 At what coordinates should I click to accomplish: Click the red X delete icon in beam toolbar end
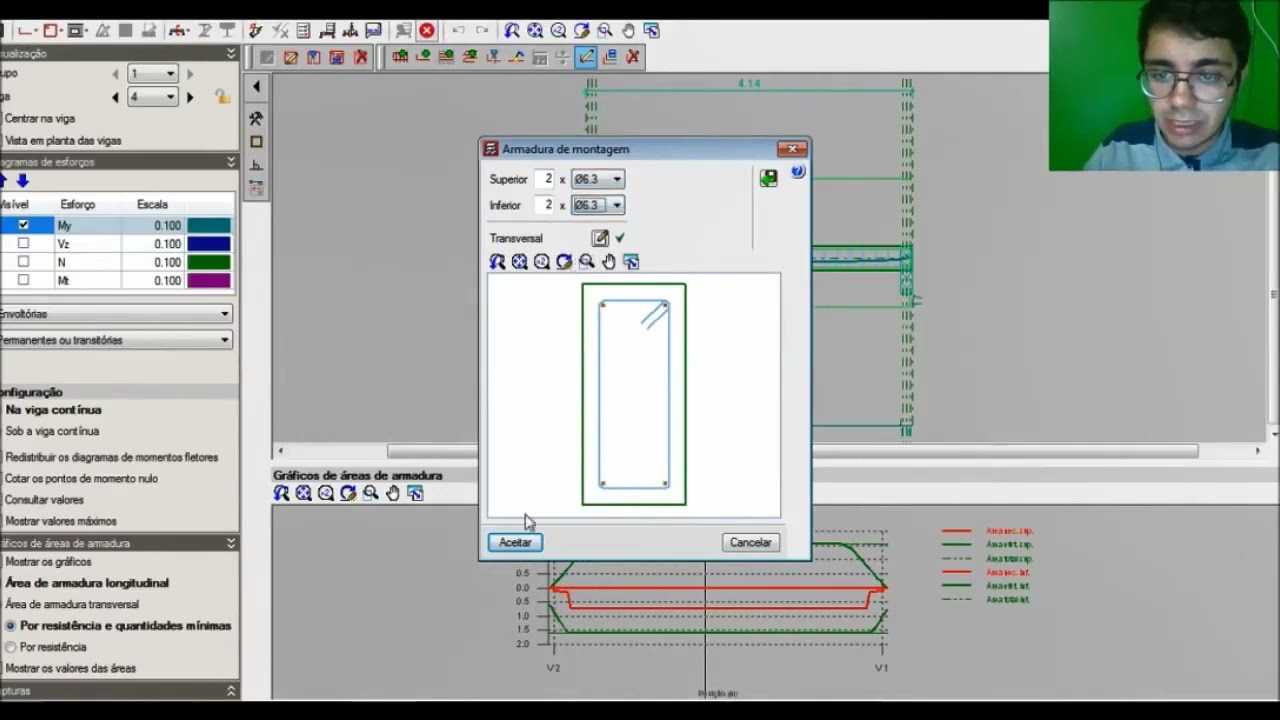click(632, 57)
